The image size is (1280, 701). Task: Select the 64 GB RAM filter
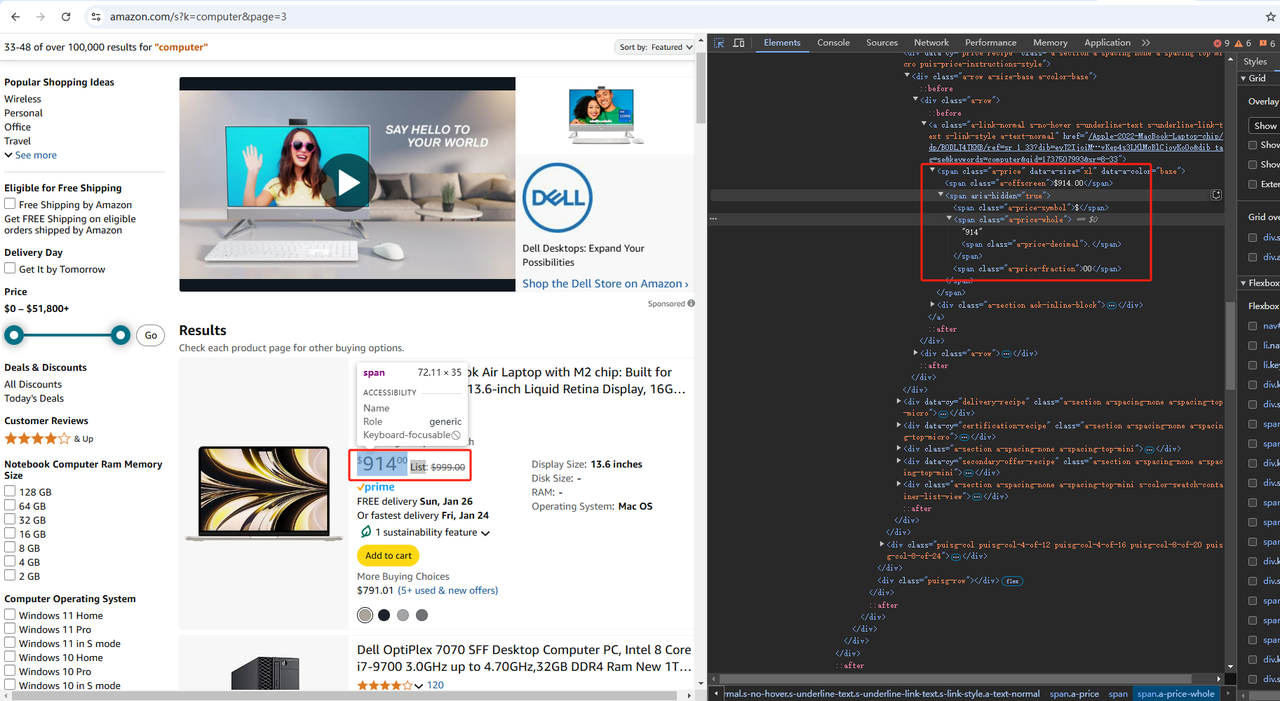(x=10, y=506)
